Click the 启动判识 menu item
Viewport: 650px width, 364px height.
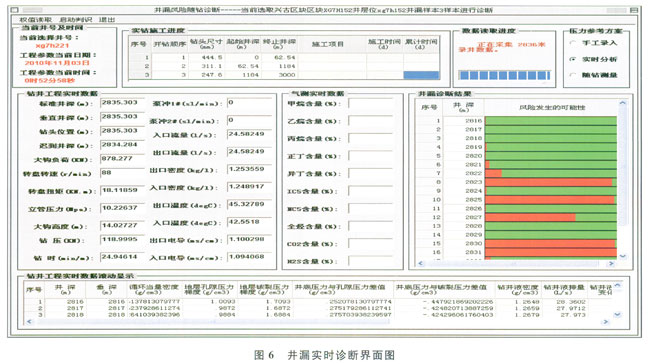(x=75, y=19)
